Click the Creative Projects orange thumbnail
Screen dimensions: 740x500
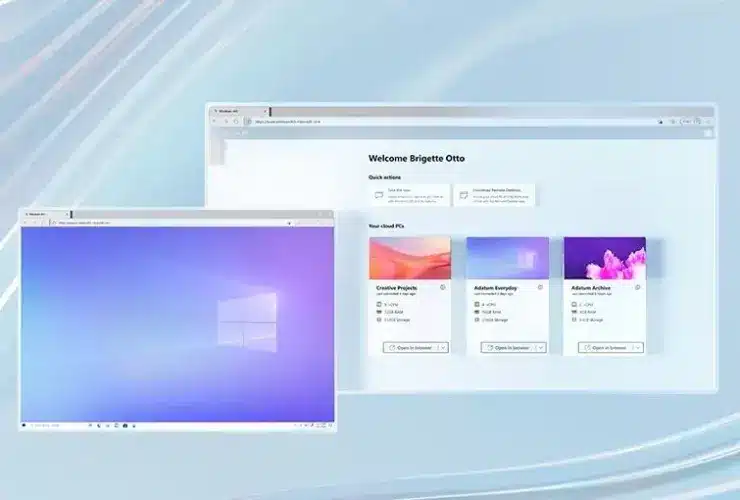coord(410,258)
